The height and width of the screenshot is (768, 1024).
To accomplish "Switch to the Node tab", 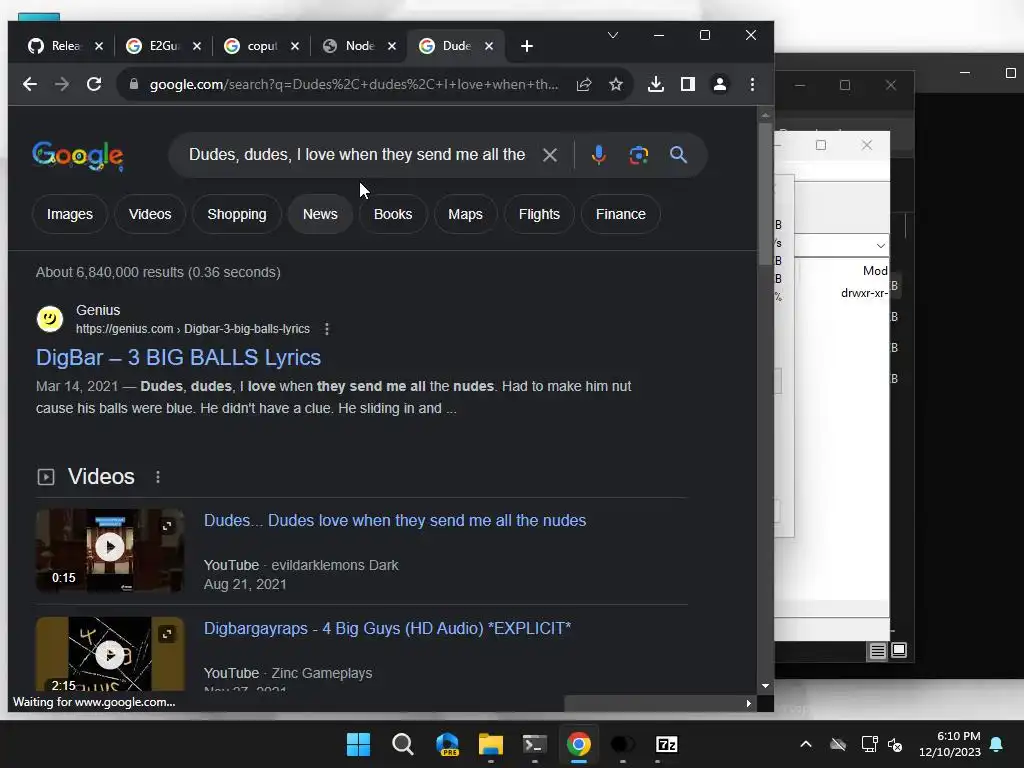I will pyautogui.click(x=350, y=46).
